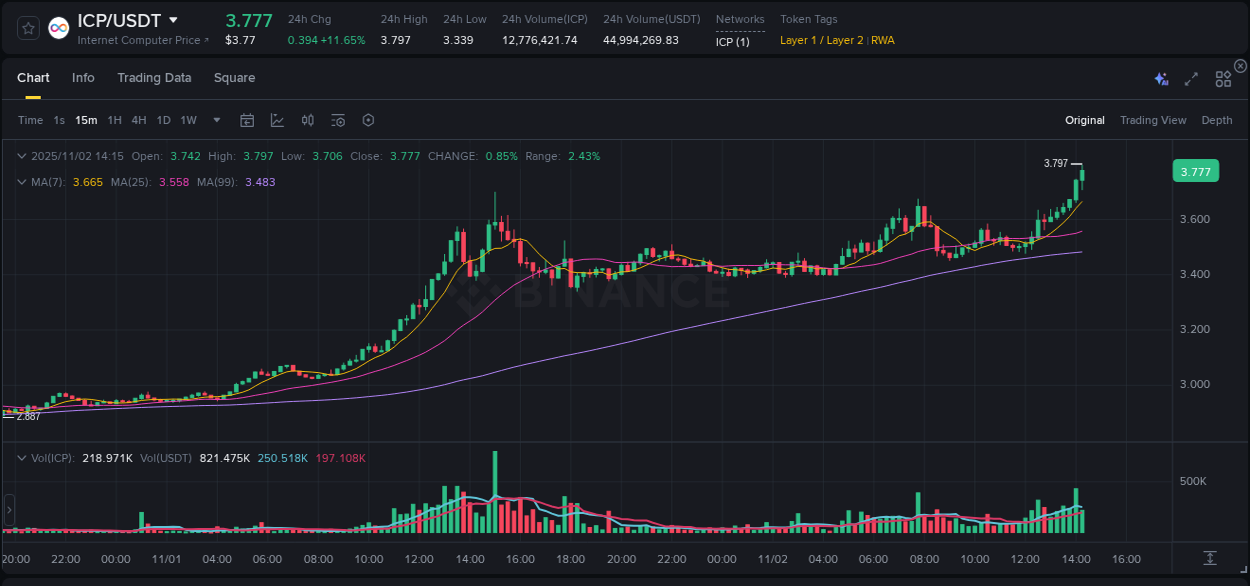Click the candlestick compare icon in the toolbar
The height and width of the screenshot is (586, 1250).
(x=307, y=120)
